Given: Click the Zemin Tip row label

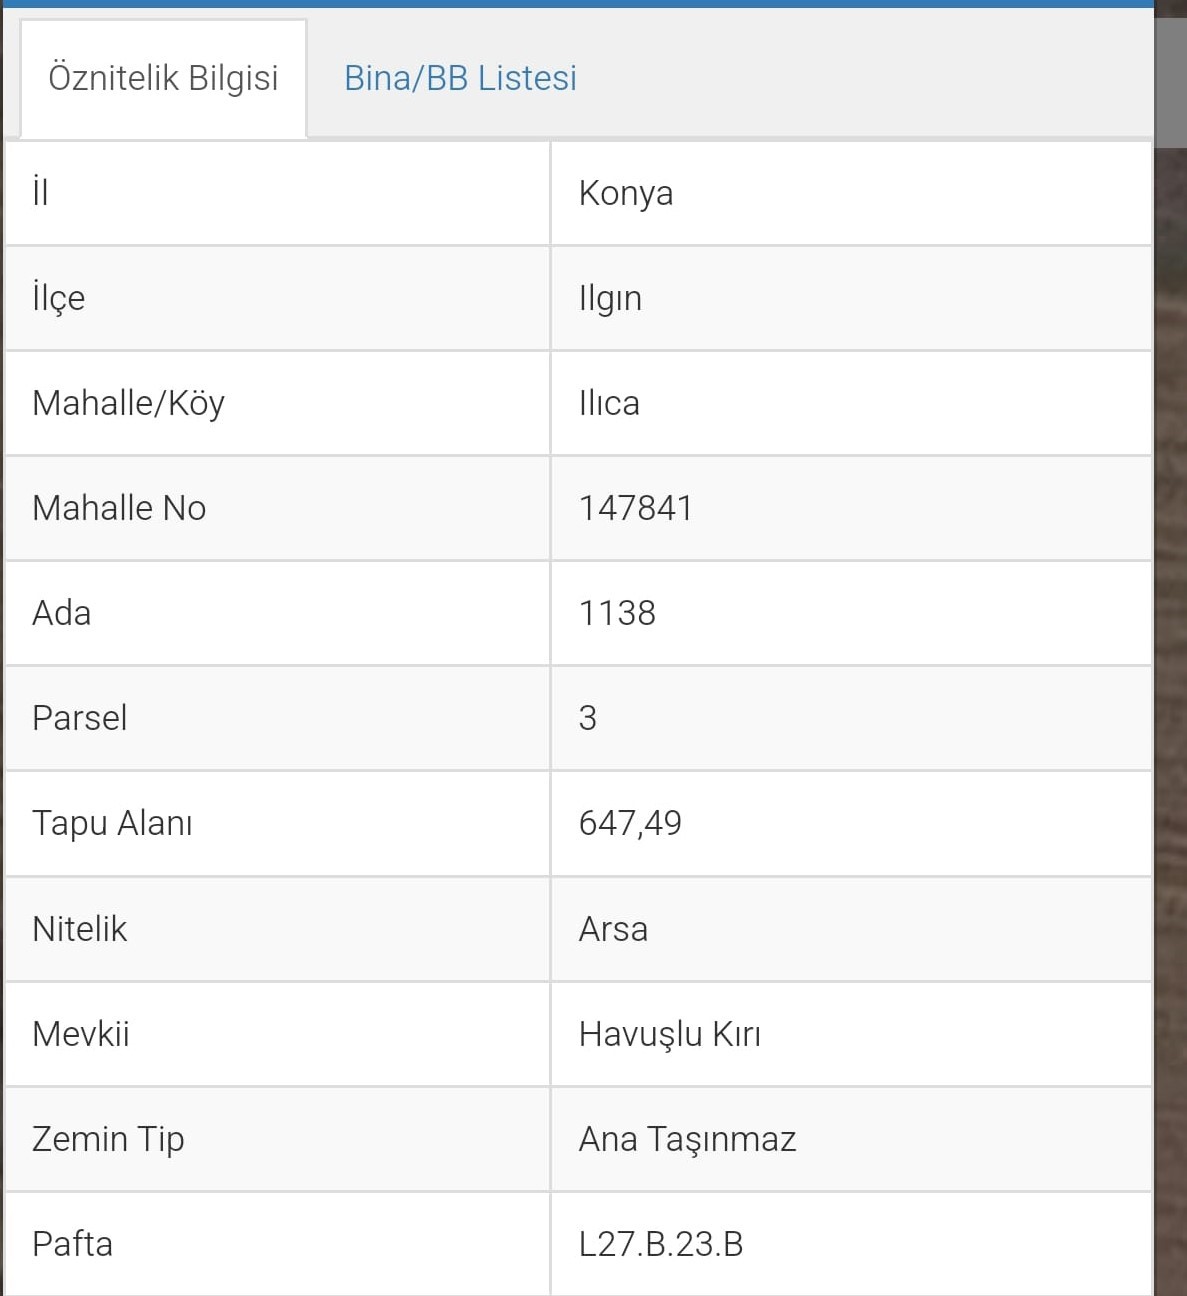Looking at the screenshot, I should click(108, 1139).
